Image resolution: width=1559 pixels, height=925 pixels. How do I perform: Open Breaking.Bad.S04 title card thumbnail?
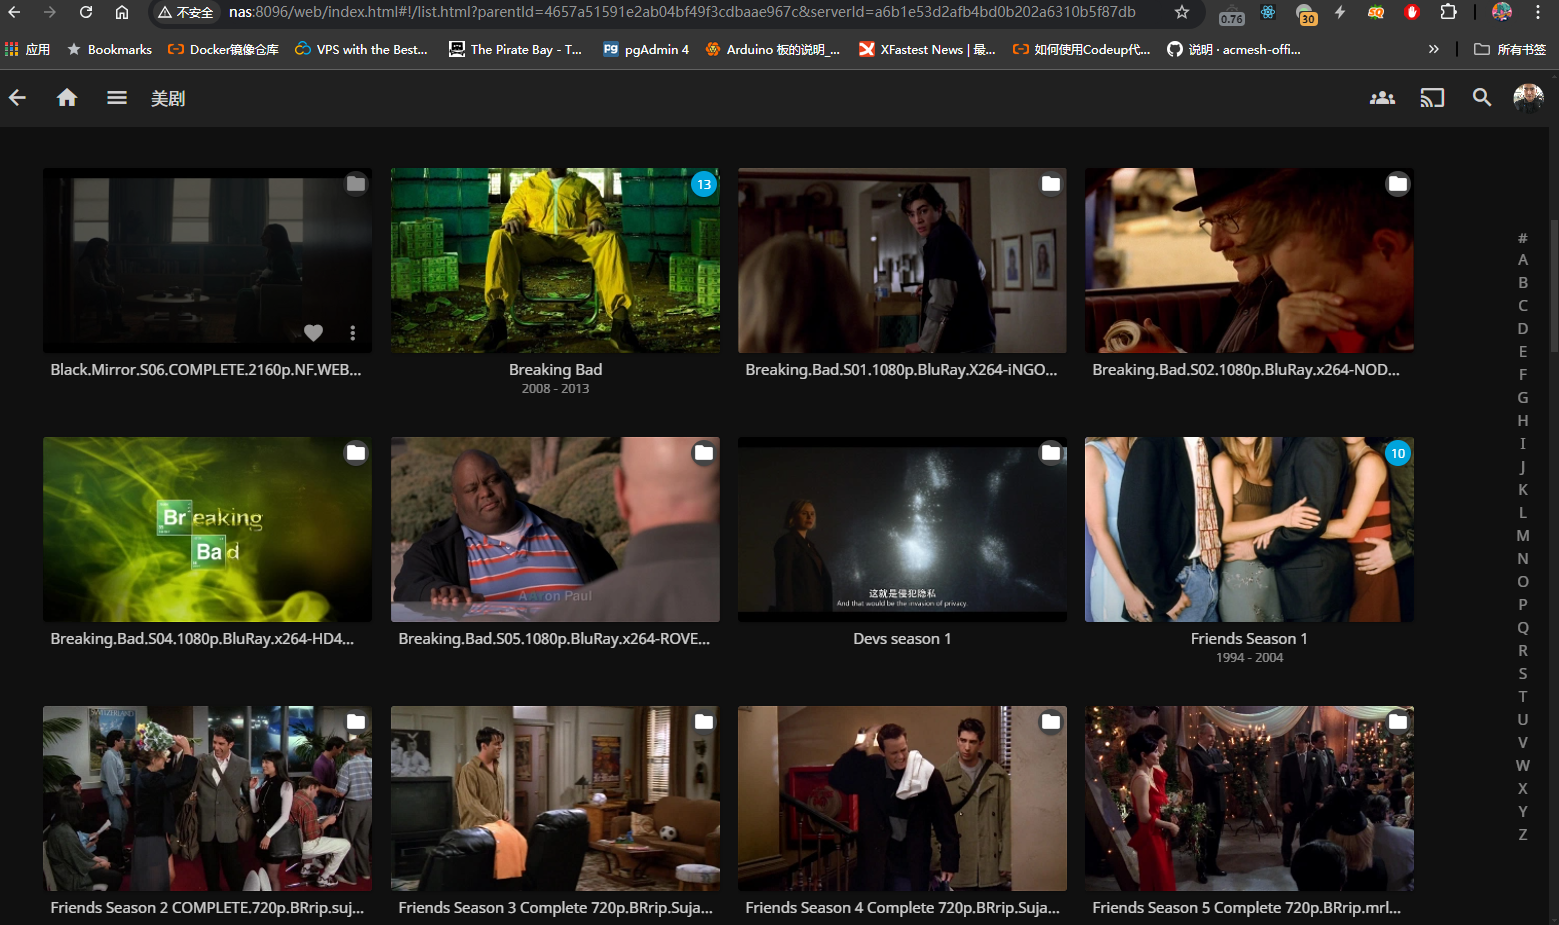(x=207, y=529)
